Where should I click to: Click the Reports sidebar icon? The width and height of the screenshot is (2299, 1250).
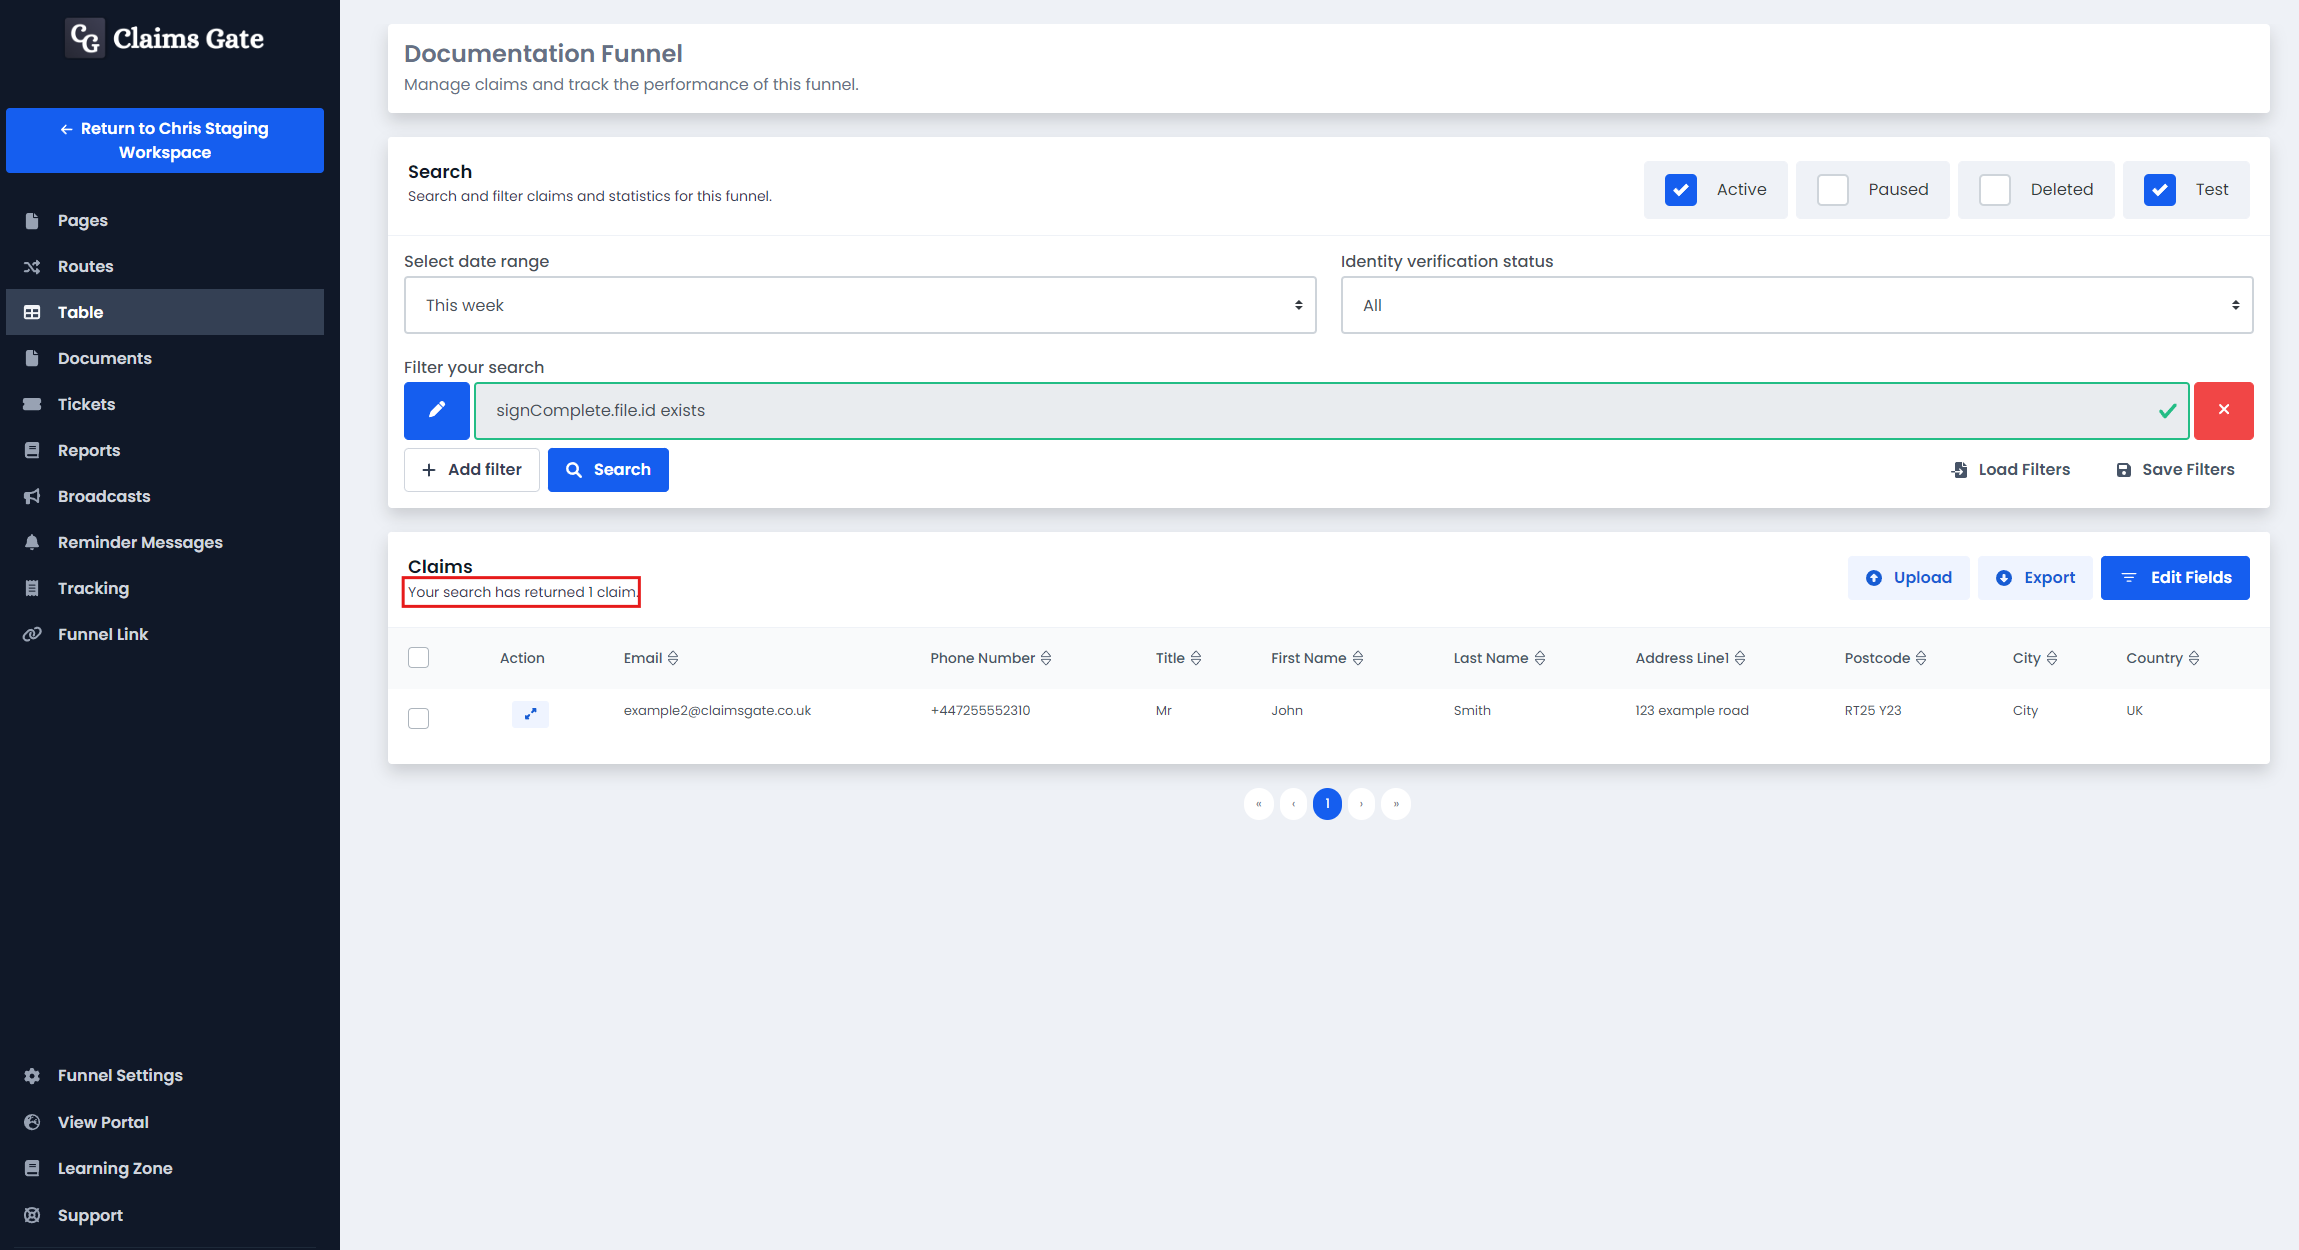click(x=40, y=450)
